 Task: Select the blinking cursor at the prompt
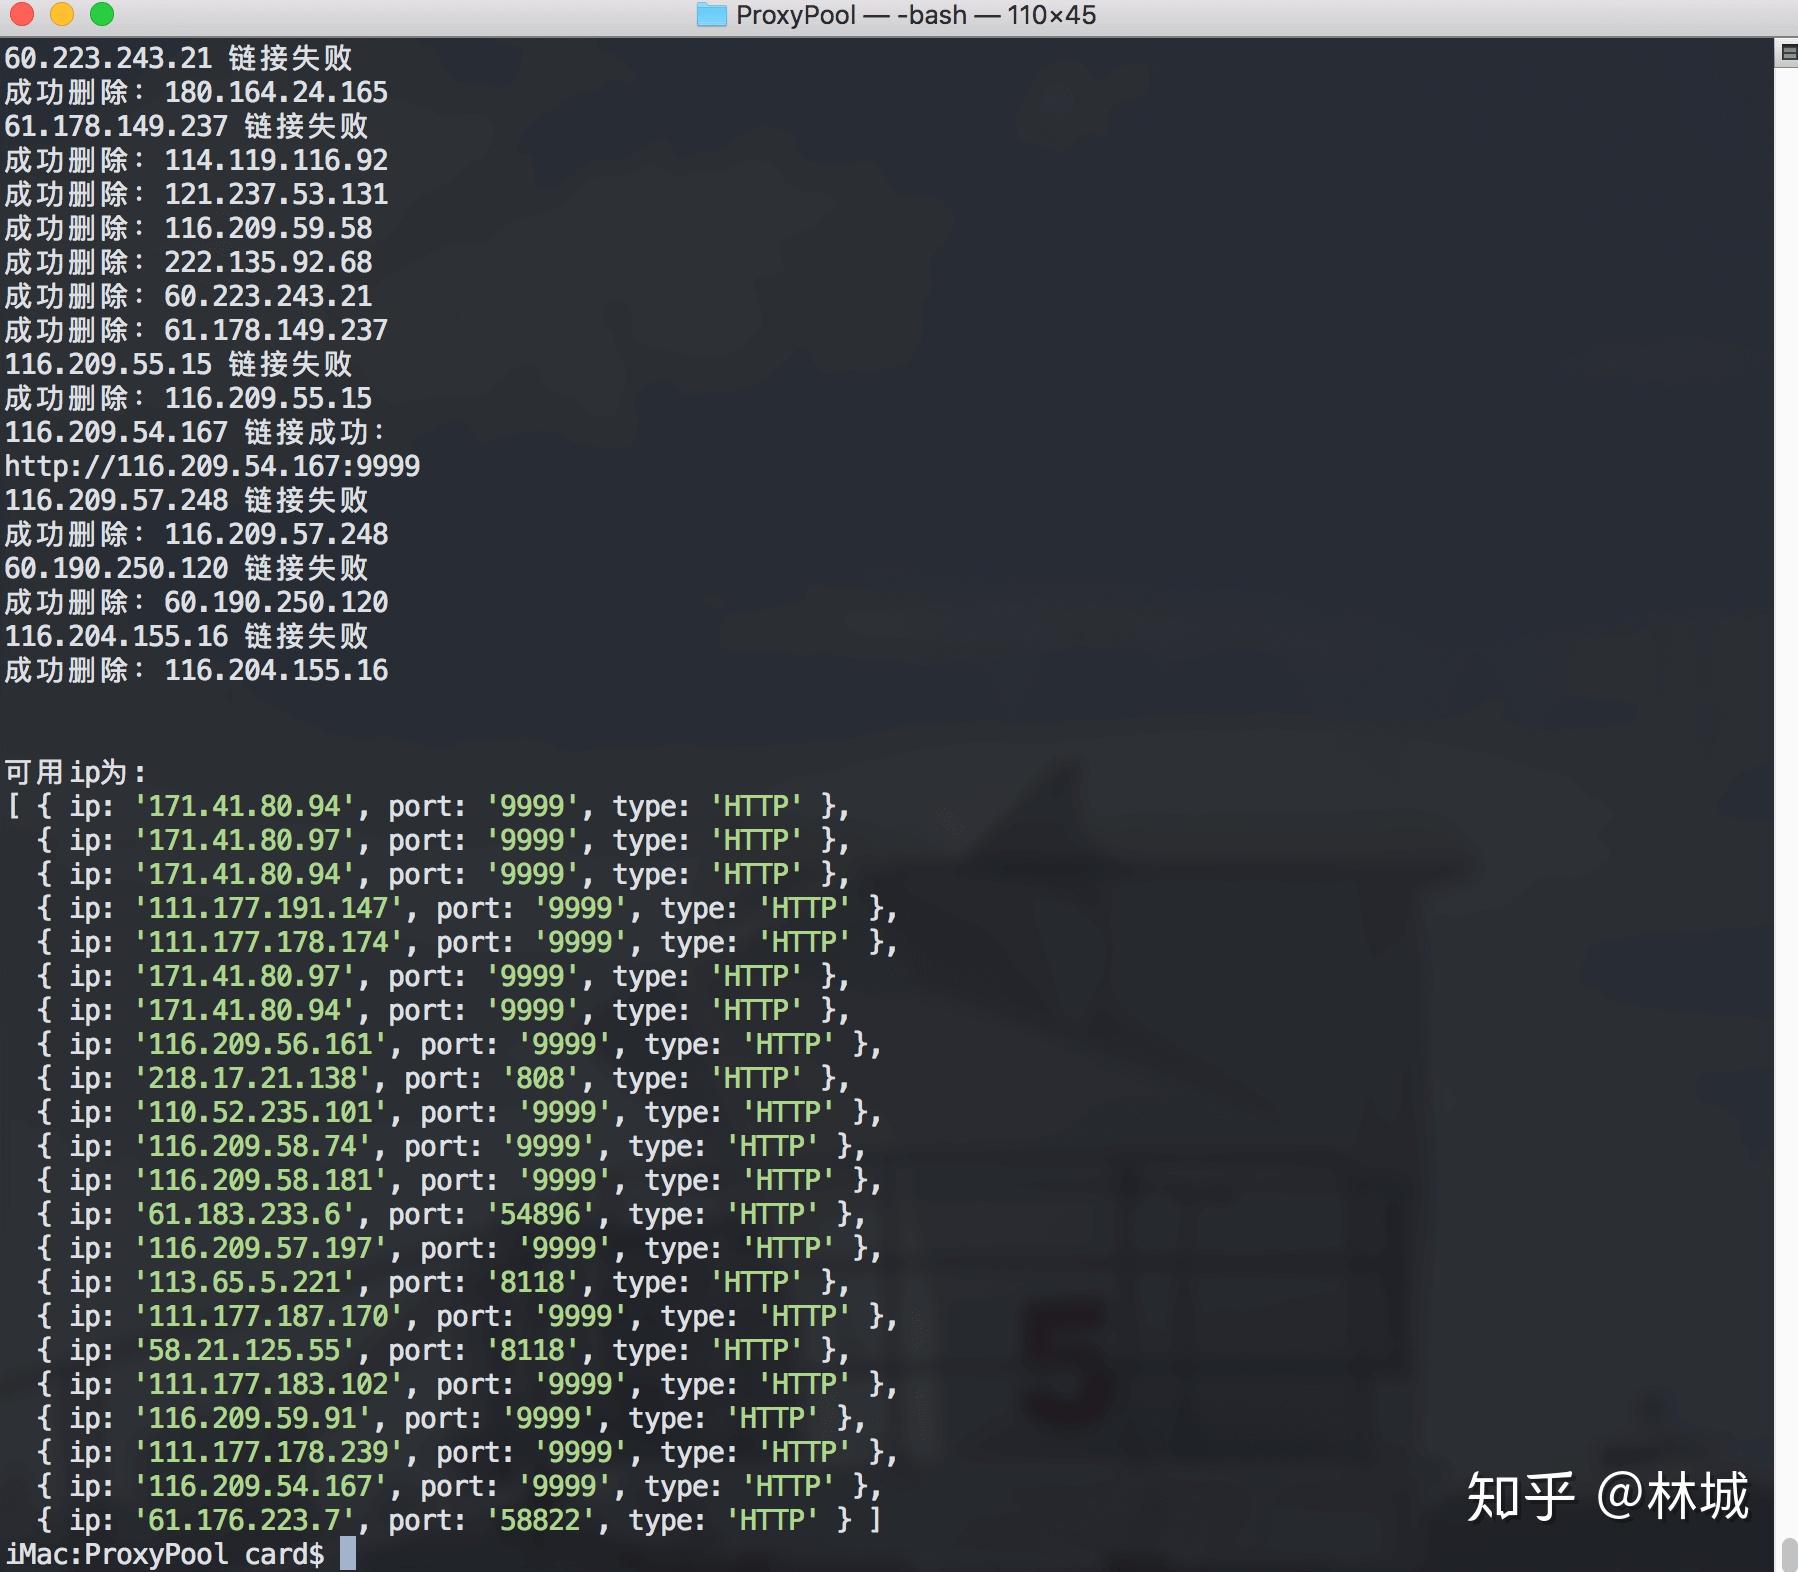349,1552
